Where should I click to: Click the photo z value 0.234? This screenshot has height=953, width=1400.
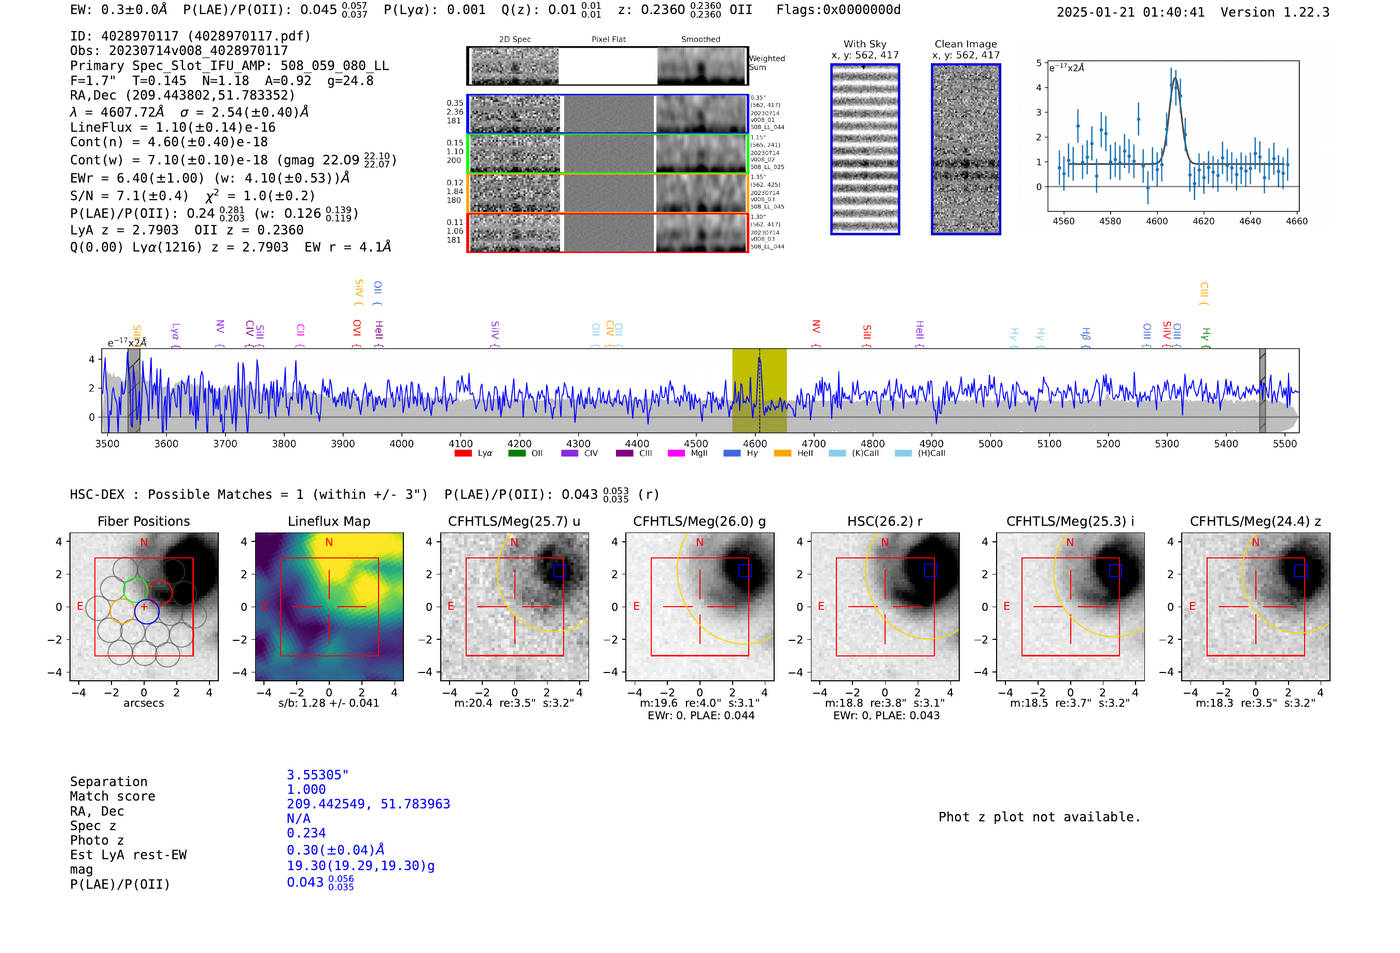(306, 833)
